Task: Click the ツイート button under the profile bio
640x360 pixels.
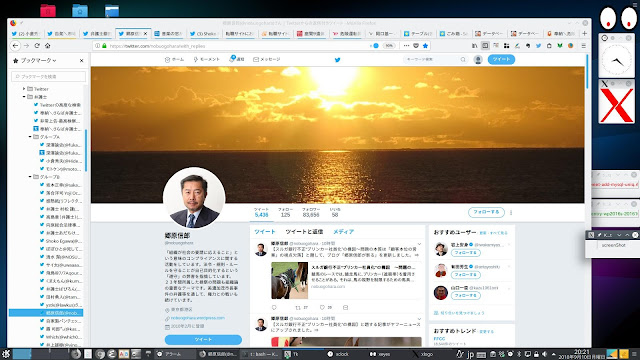Action: tap(203, 340)
